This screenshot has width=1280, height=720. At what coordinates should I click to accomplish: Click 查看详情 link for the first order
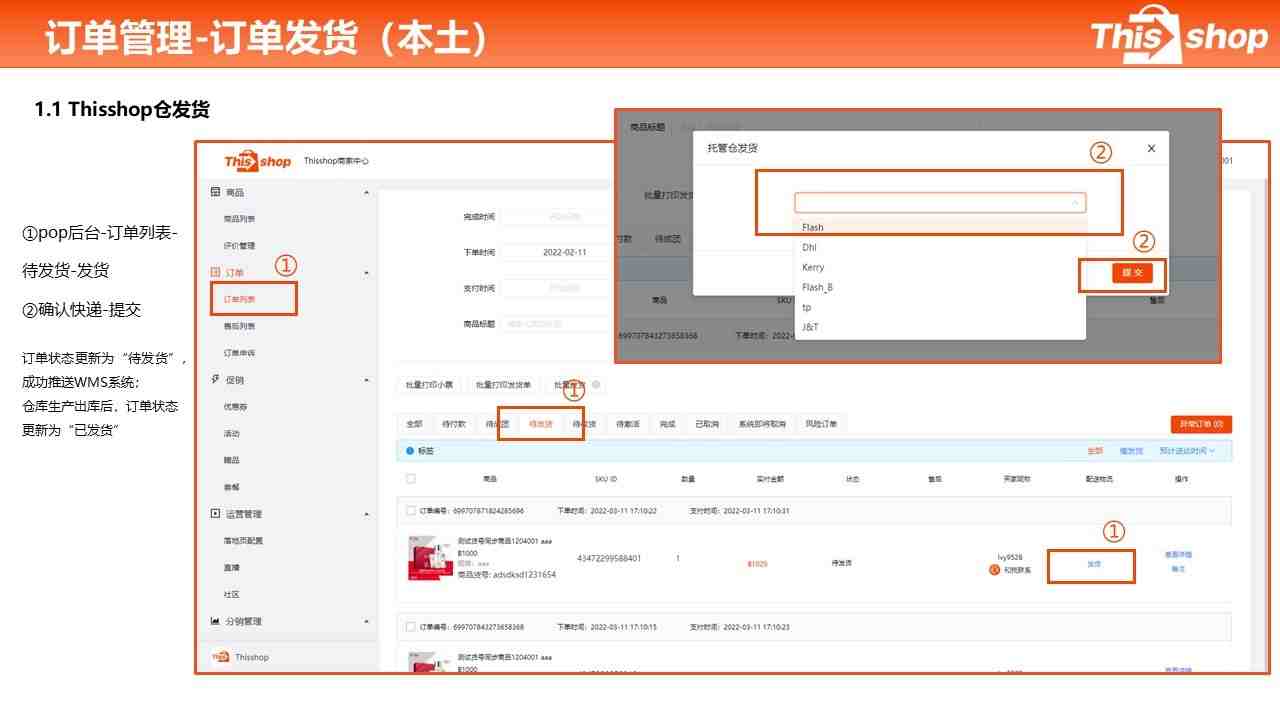coord(1178,555)
